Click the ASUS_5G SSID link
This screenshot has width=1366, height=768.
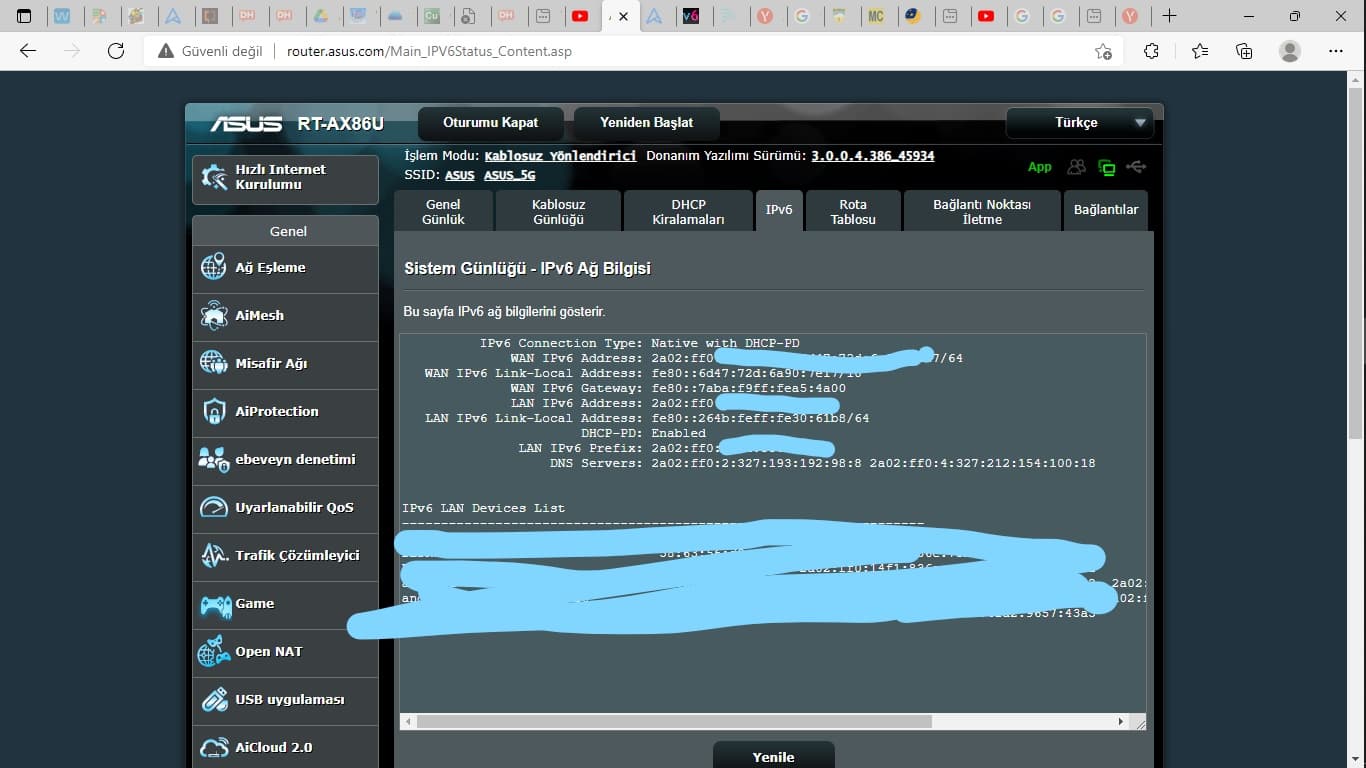pos(510,175)
